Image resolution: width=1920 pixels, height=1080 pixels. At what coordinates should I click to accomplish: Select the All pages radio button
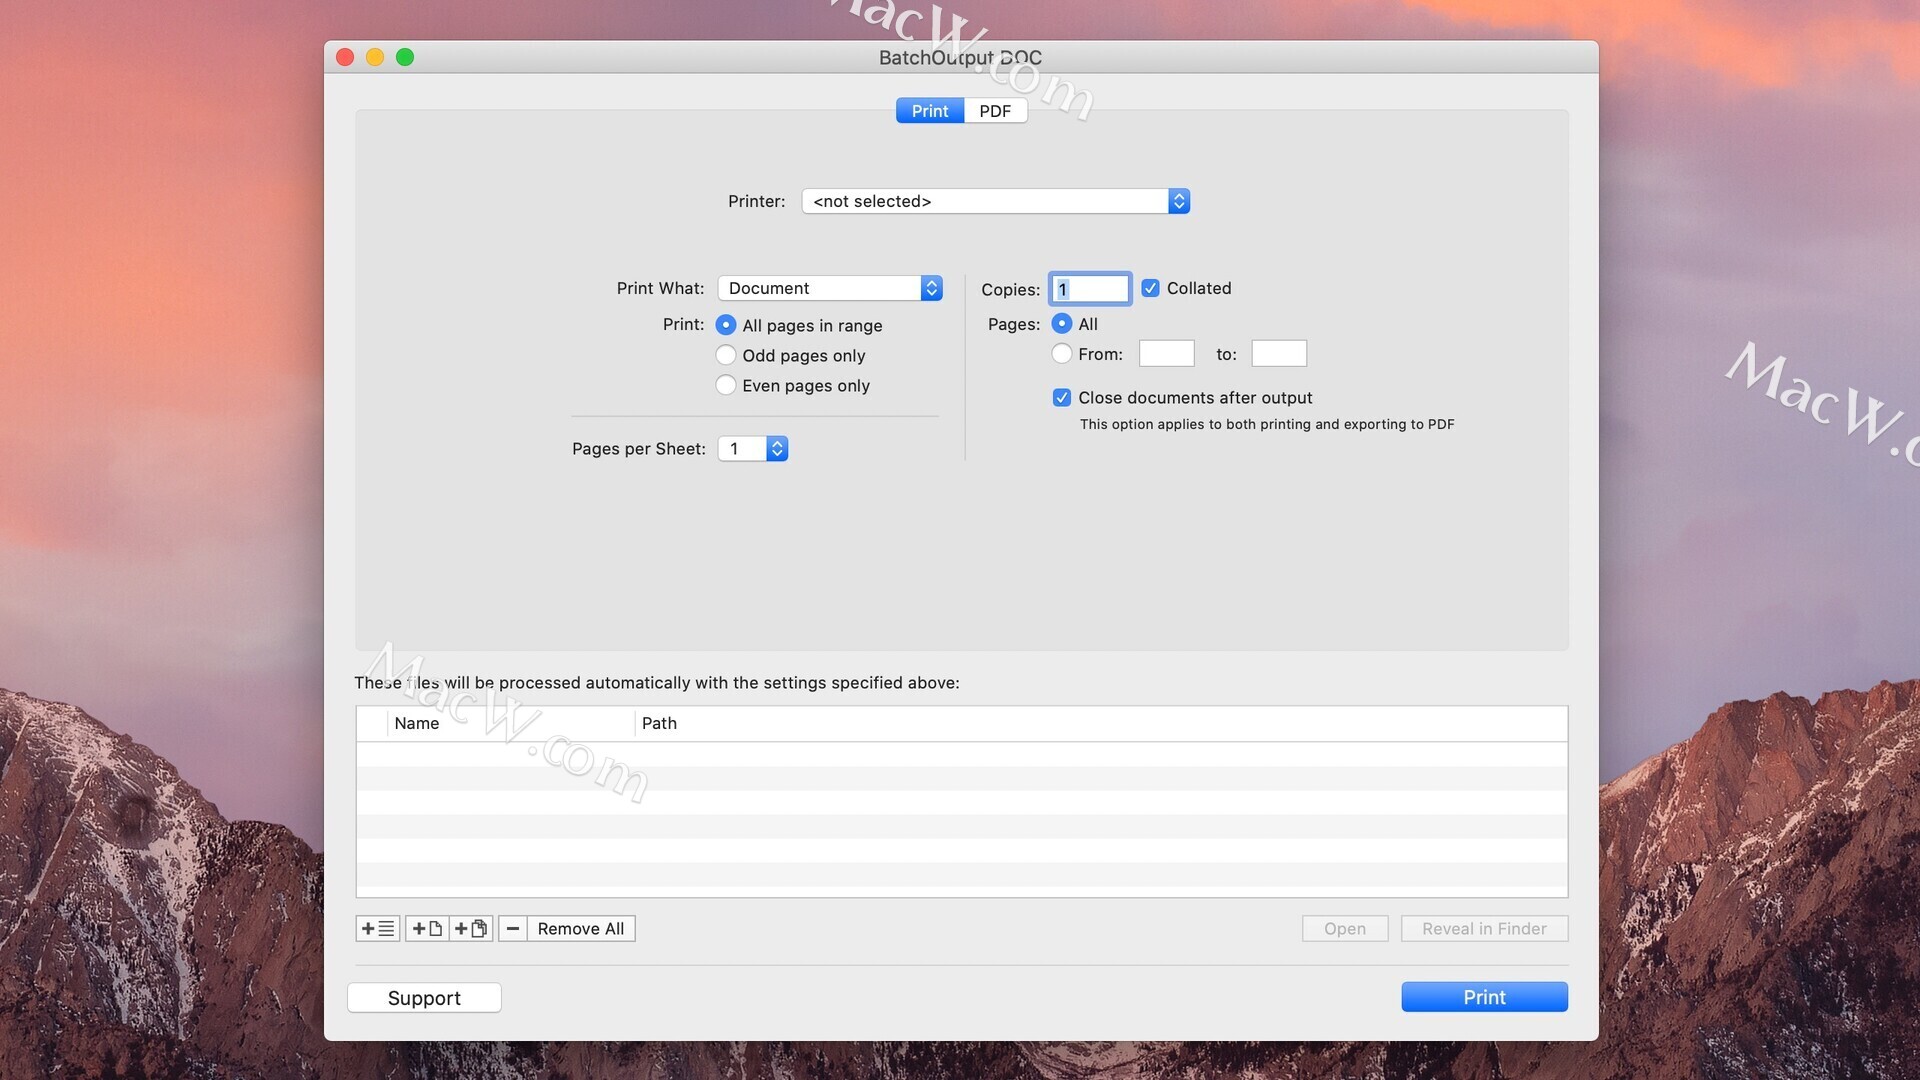pos(1062,324)
